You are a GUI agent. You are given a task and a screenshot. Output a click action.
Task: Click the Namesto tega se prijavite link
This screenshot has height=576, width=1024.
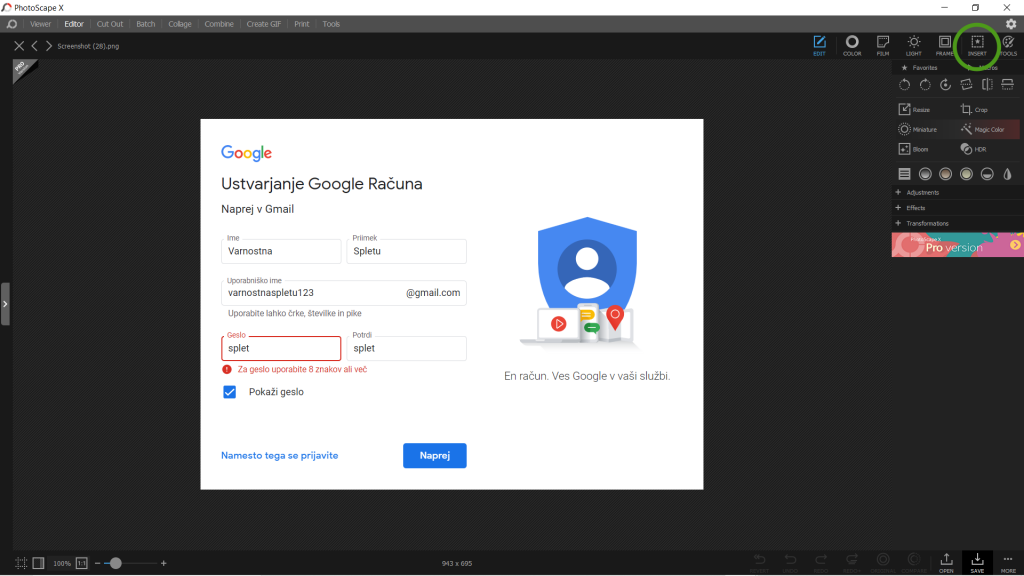(x=280, y=456)
